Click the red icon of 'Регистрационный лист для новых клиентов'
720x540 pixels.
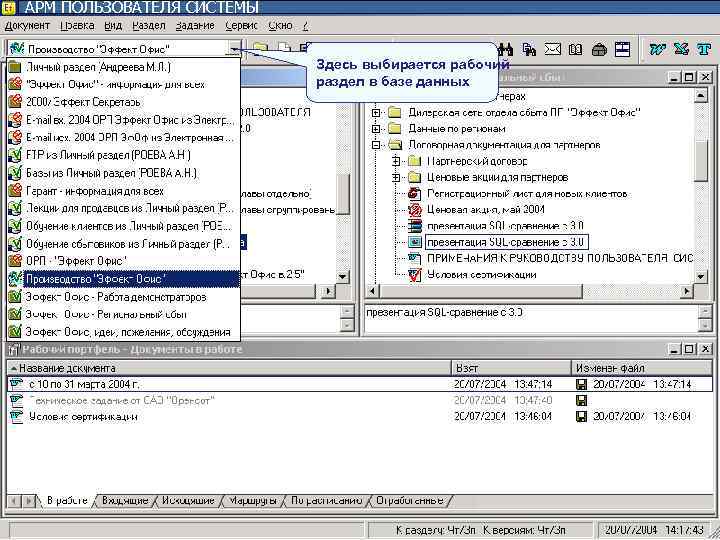(415, 194)
